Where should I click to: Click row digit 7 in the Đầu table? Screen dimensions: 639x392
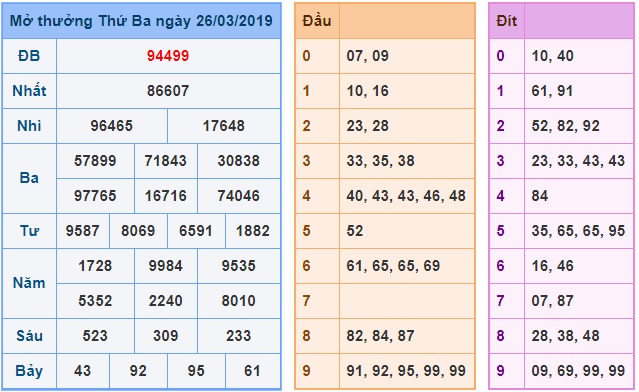click(x=306, y=301)
